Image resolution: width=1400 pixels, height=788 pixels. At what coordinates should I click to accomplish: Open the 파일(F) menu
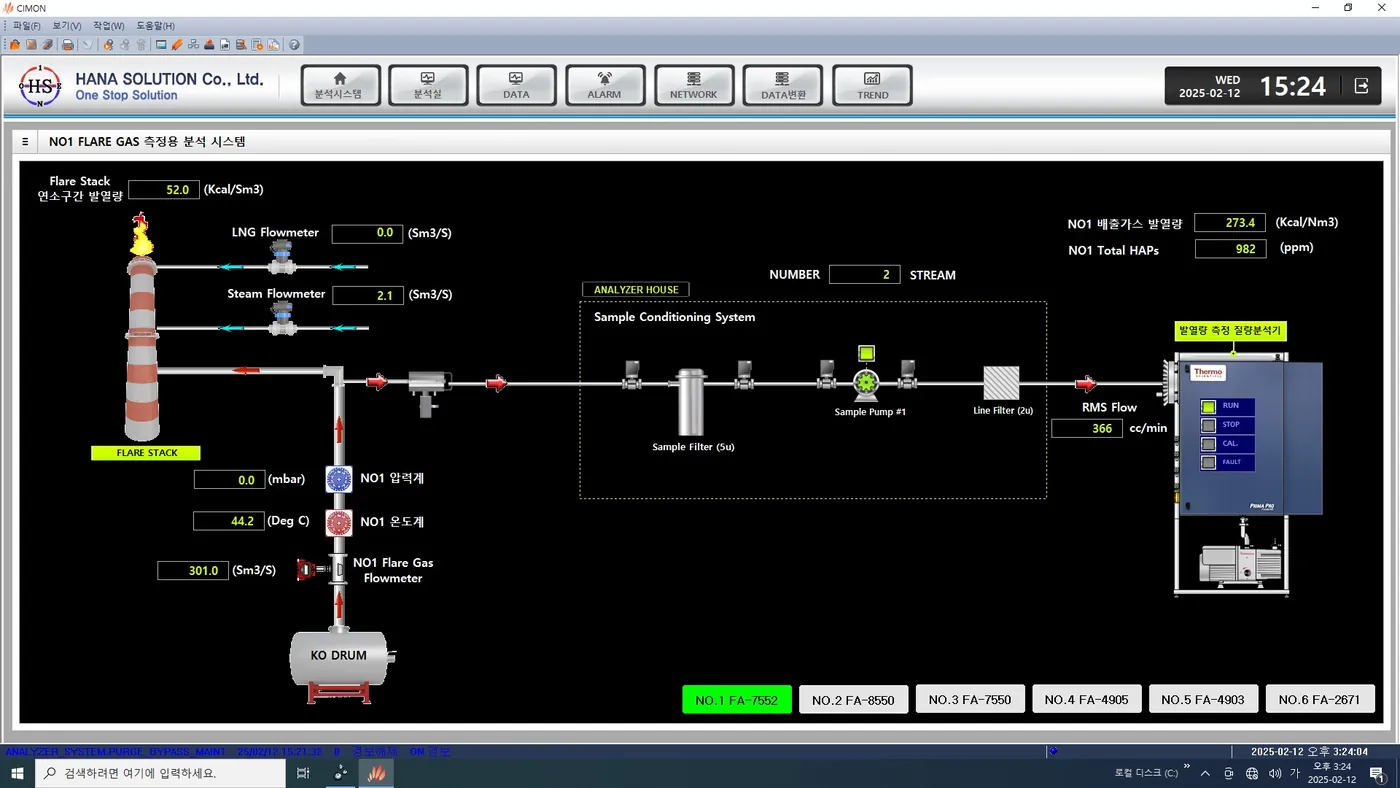pos(27,25)
